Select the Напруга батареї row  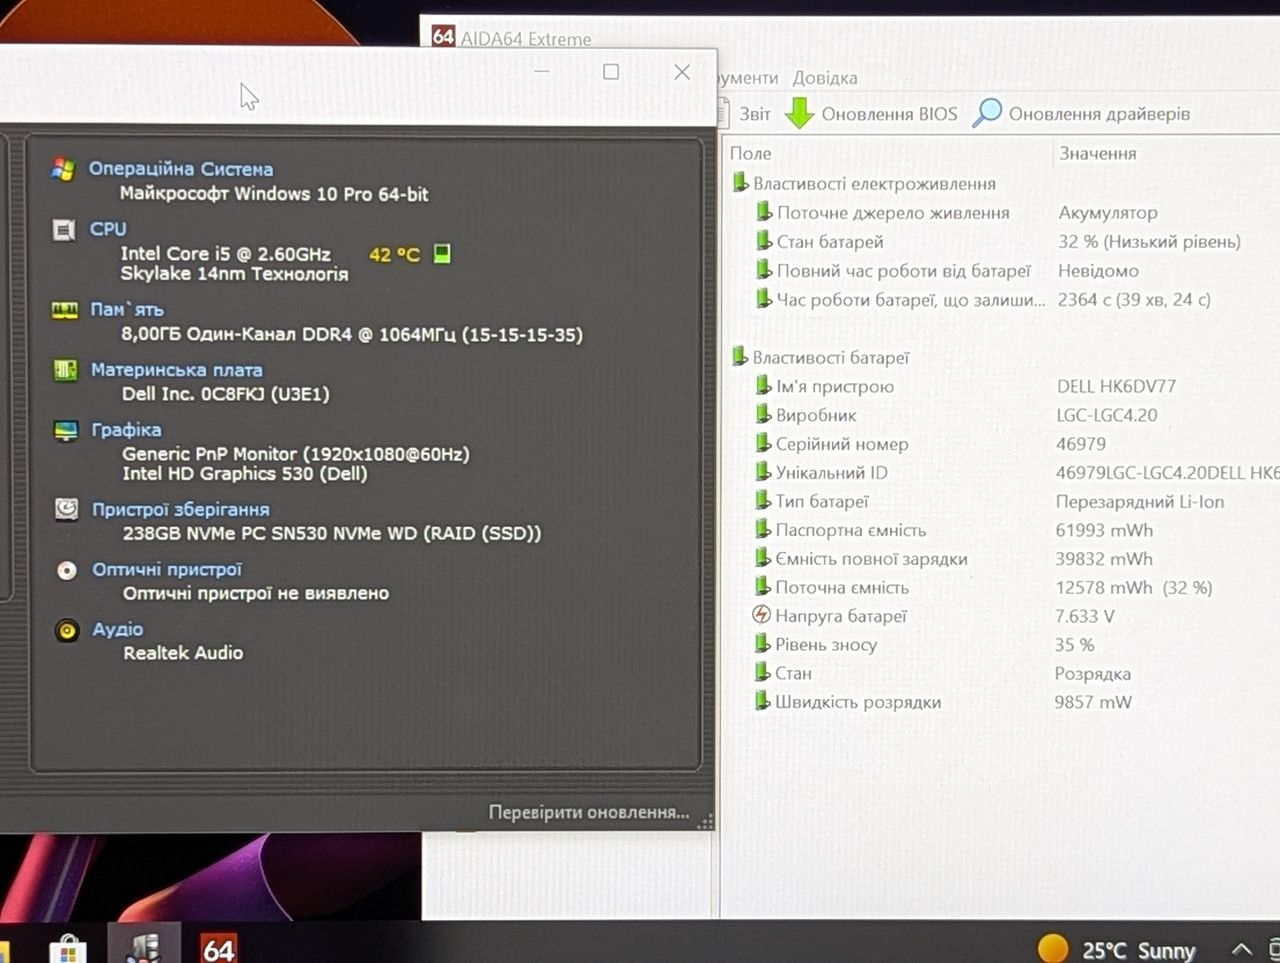[x=1000, y=616]
